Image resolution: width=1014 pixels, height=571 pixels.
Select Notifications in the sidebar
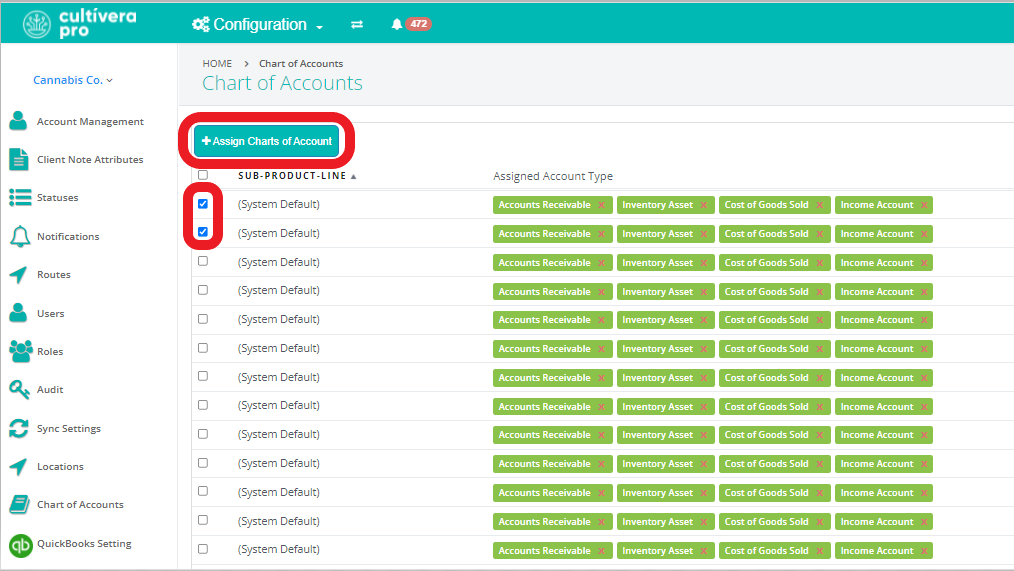coord(68,237)
